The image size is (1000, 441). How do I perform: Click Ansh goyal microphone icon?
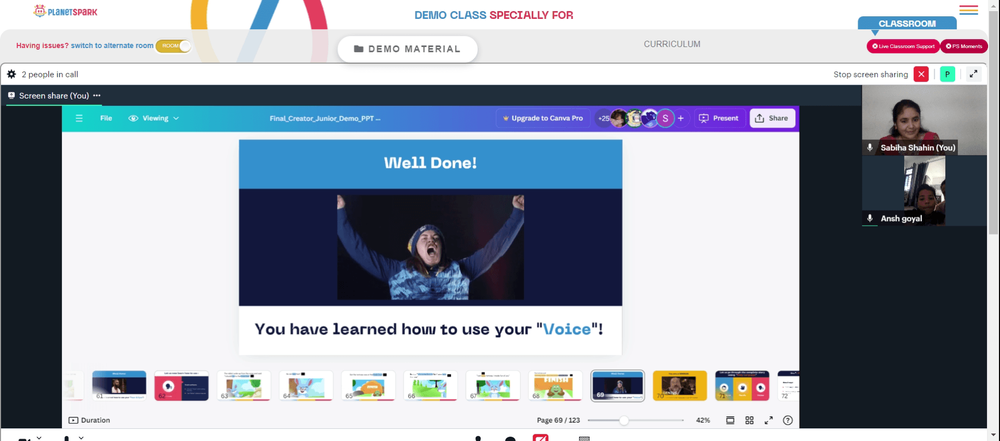click(x=869, y=218)
